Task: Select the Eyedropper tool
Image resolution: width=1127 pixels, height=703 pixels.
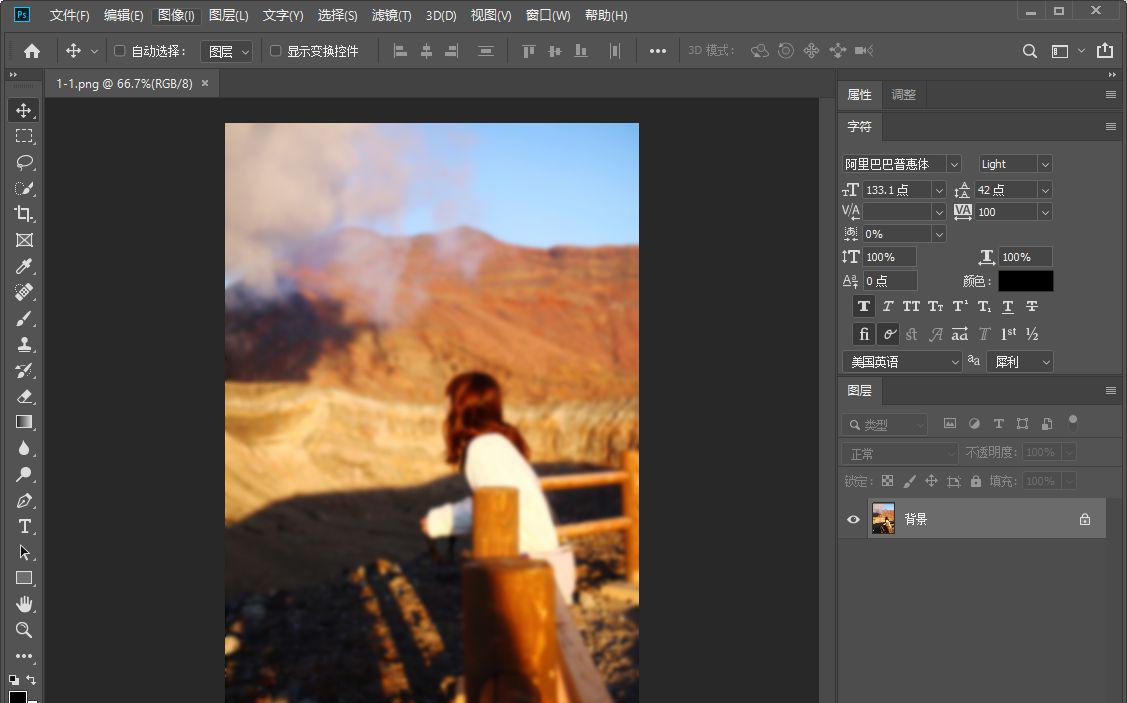Action: tap(24, 266)
